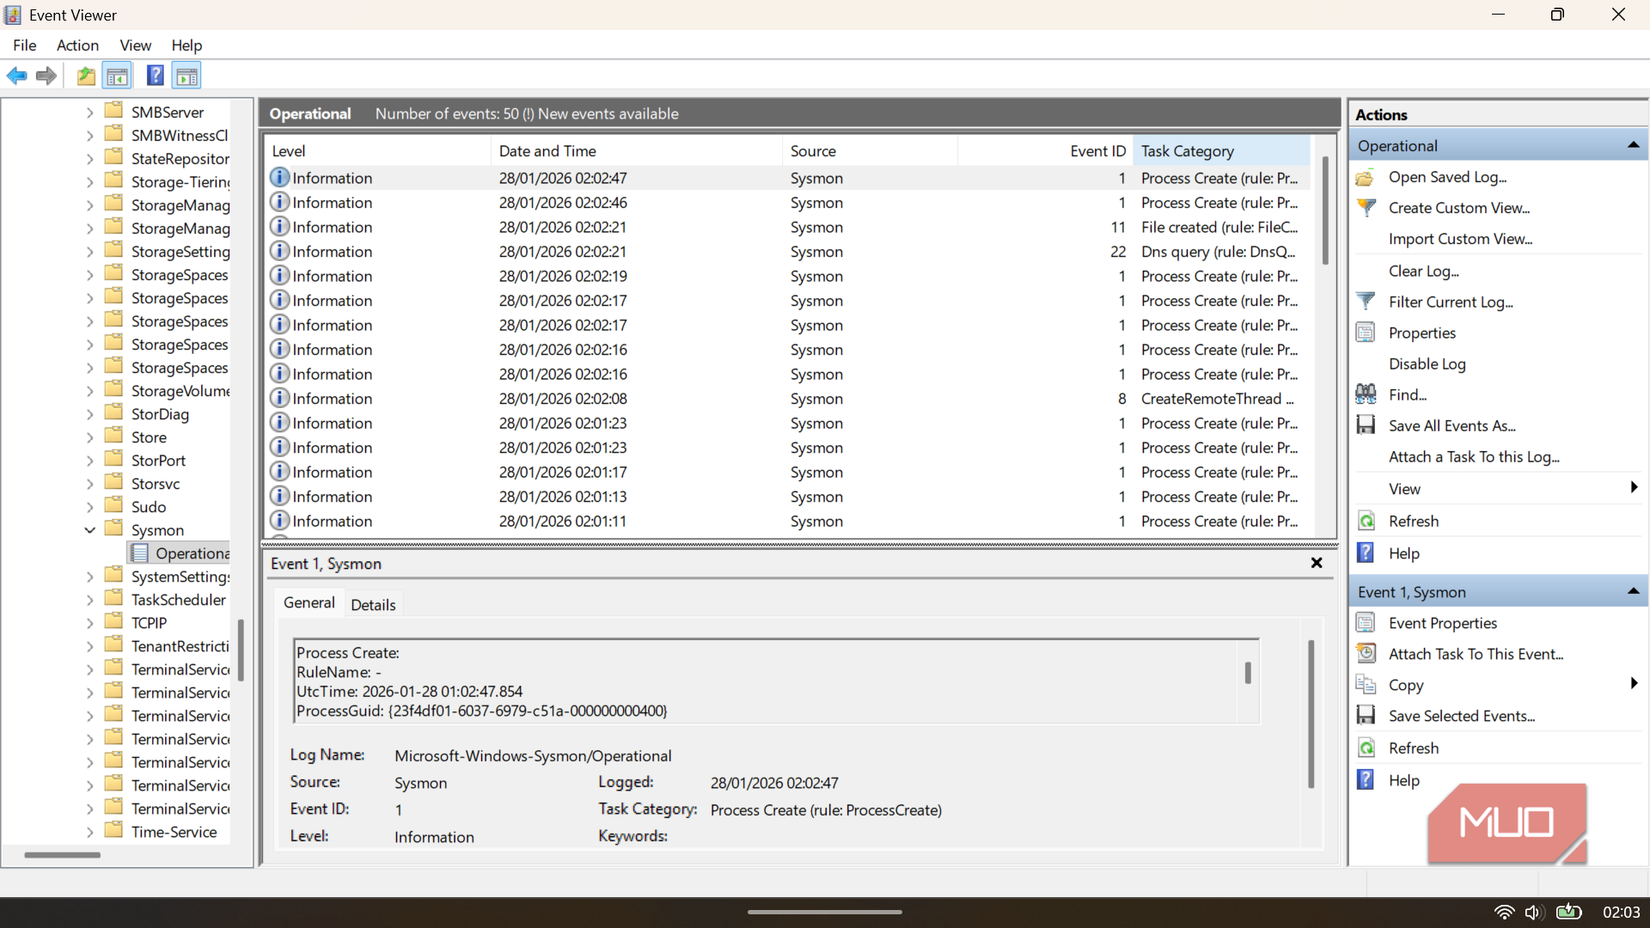Click the Show/Hide Action Pane toolbar icon
The width and height of the screenshot is (1650, 928).
187,76
